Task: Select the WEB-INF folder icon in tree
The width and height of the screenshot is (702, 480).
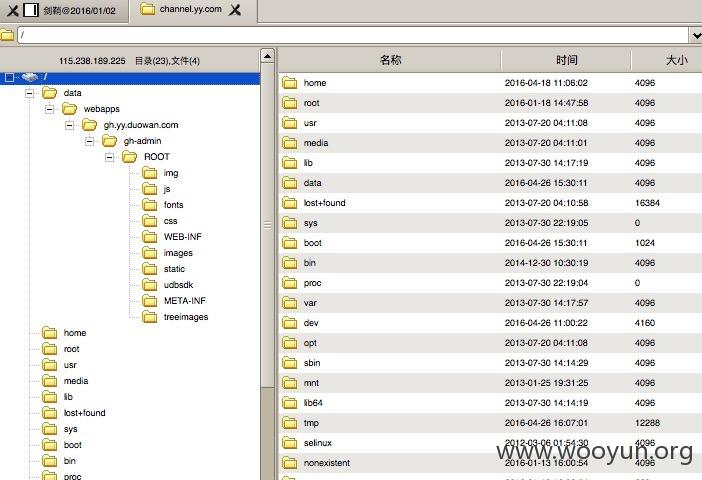Action: tap(150, 237)
